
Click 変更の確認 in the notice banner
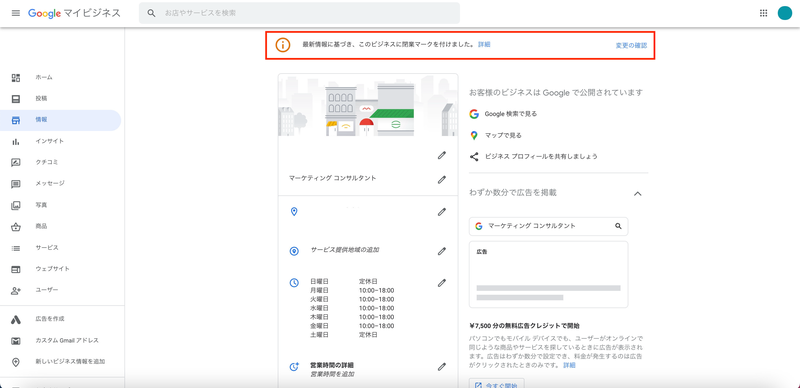631,45
